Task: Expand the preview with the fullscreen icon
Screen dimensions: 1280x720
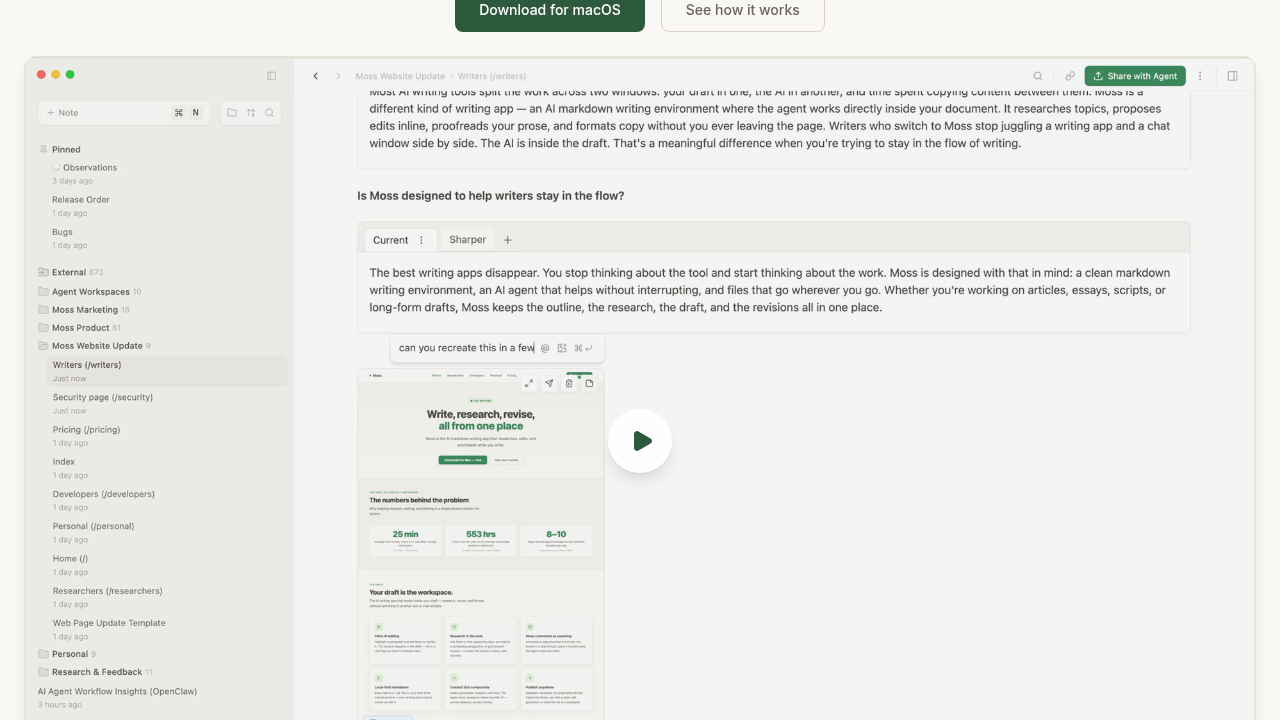Action: coord(529,383)
